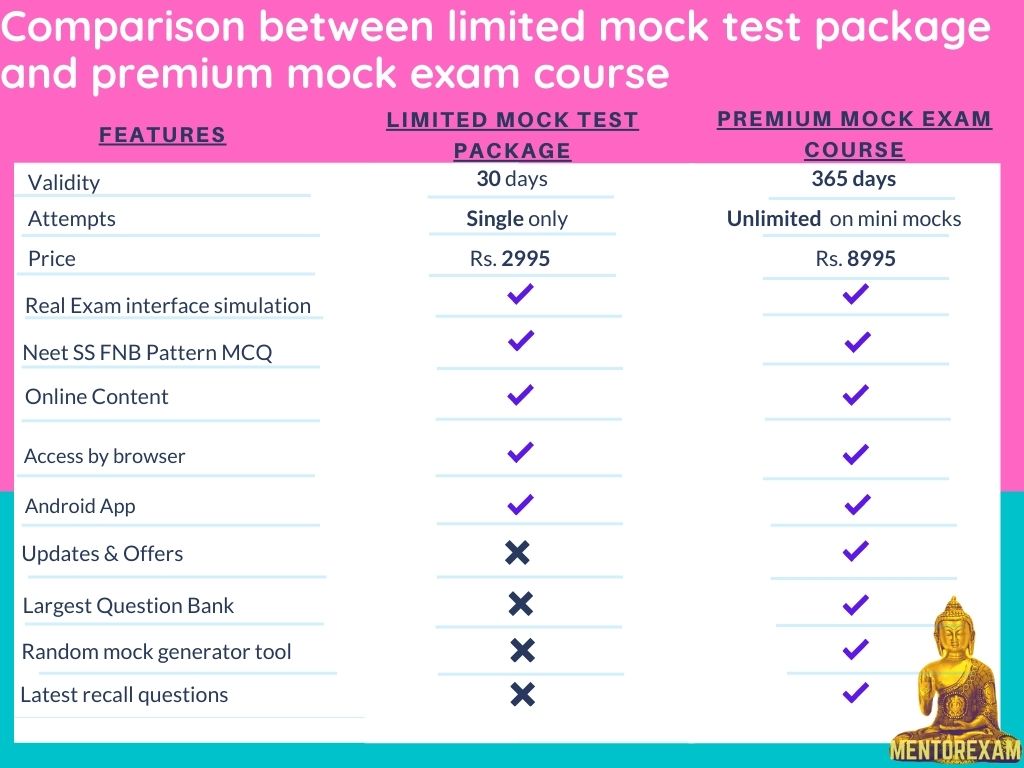Click the Limited package Updates & Offers cross
1024x768 pixels.
pos(517,552)
